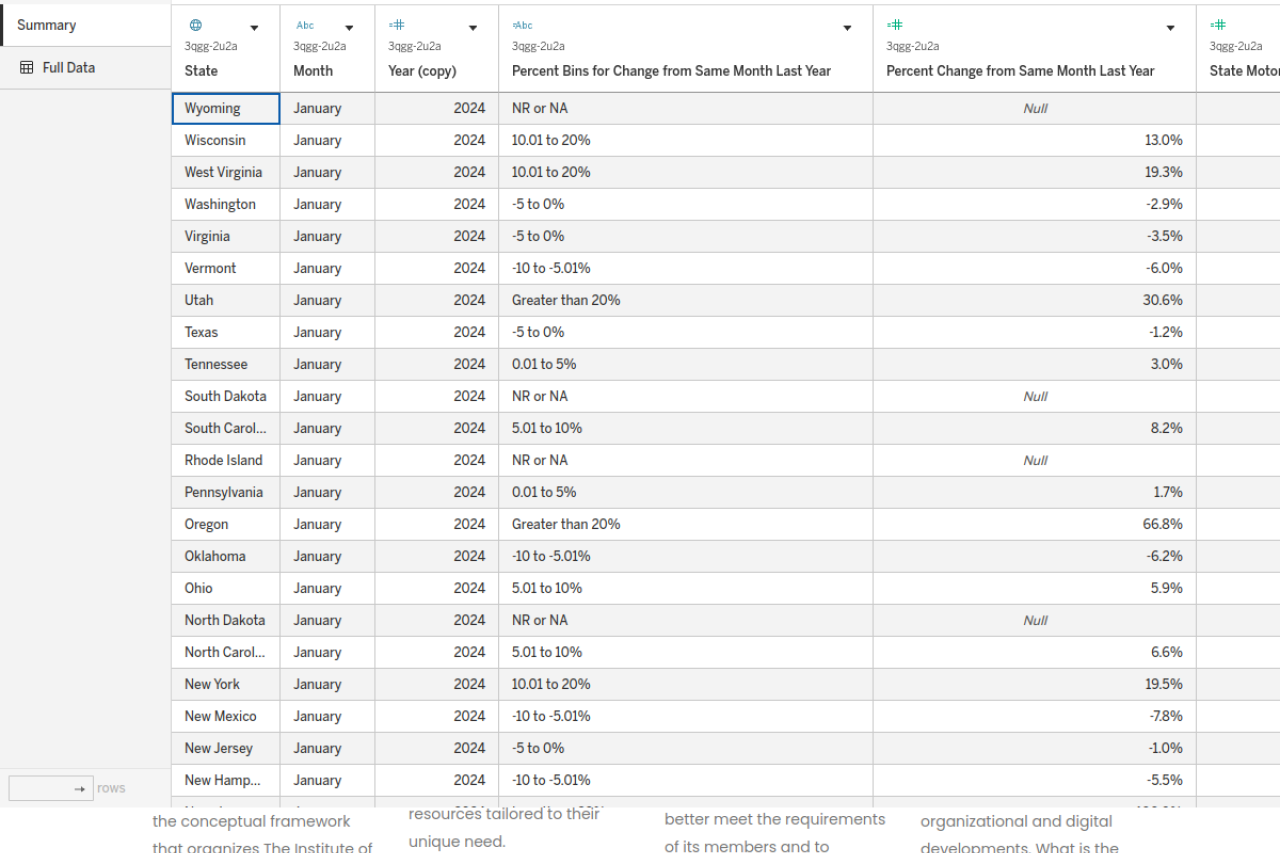This screenshot has height=853, width=1280.
Task: Click the Rhode Island cell
Action: pyautogui.click(x=226, y=460)
